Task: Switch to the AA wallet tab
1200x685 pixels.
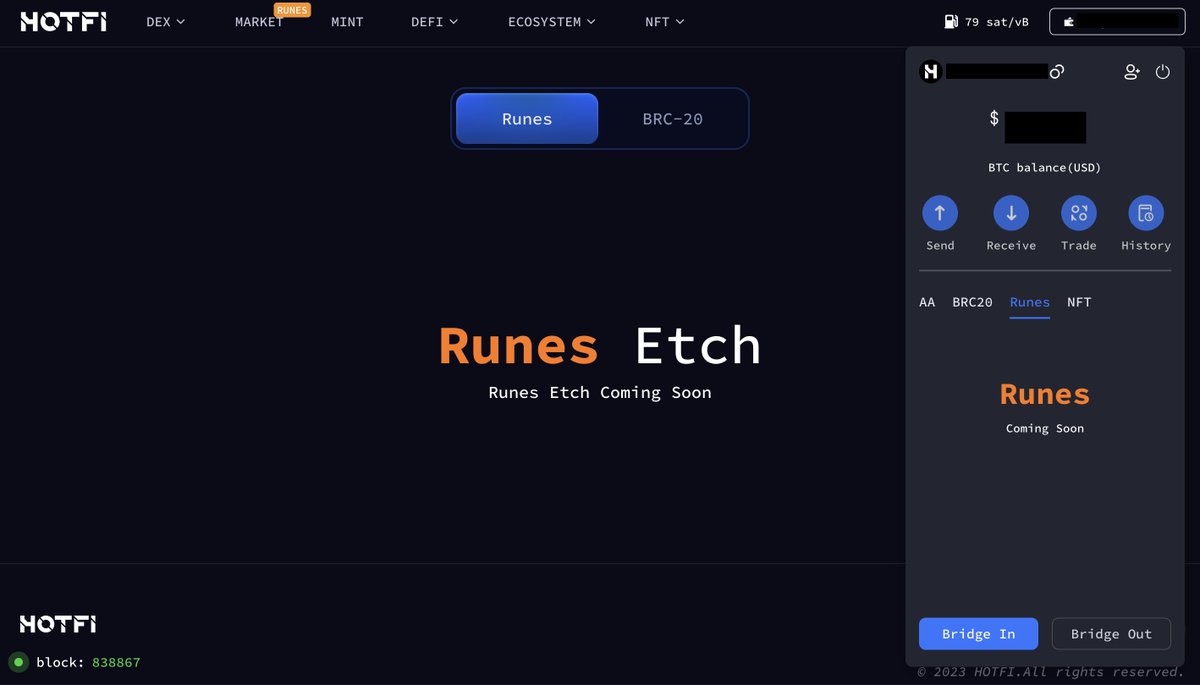Action: 927,302
